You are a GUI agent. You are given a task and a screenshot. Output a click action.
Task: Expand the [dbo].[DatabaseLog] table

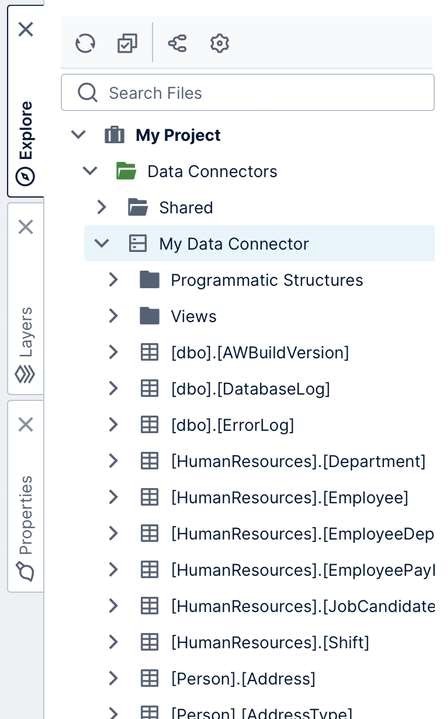coord(113,388)
